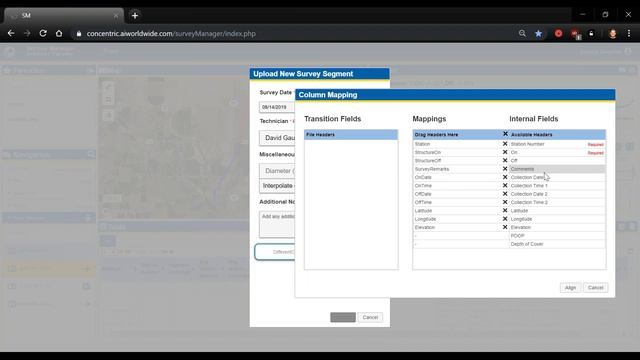
Task: Cancel the Upload New Survey Segment dialog
Action: tap(370, 317)
